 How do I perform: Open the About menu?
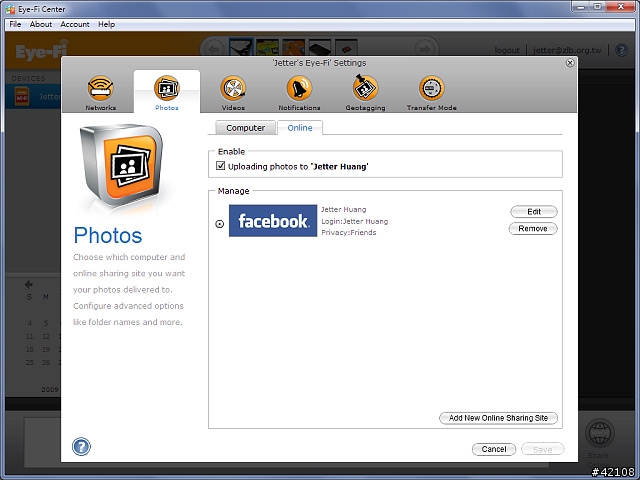point(40,24)
